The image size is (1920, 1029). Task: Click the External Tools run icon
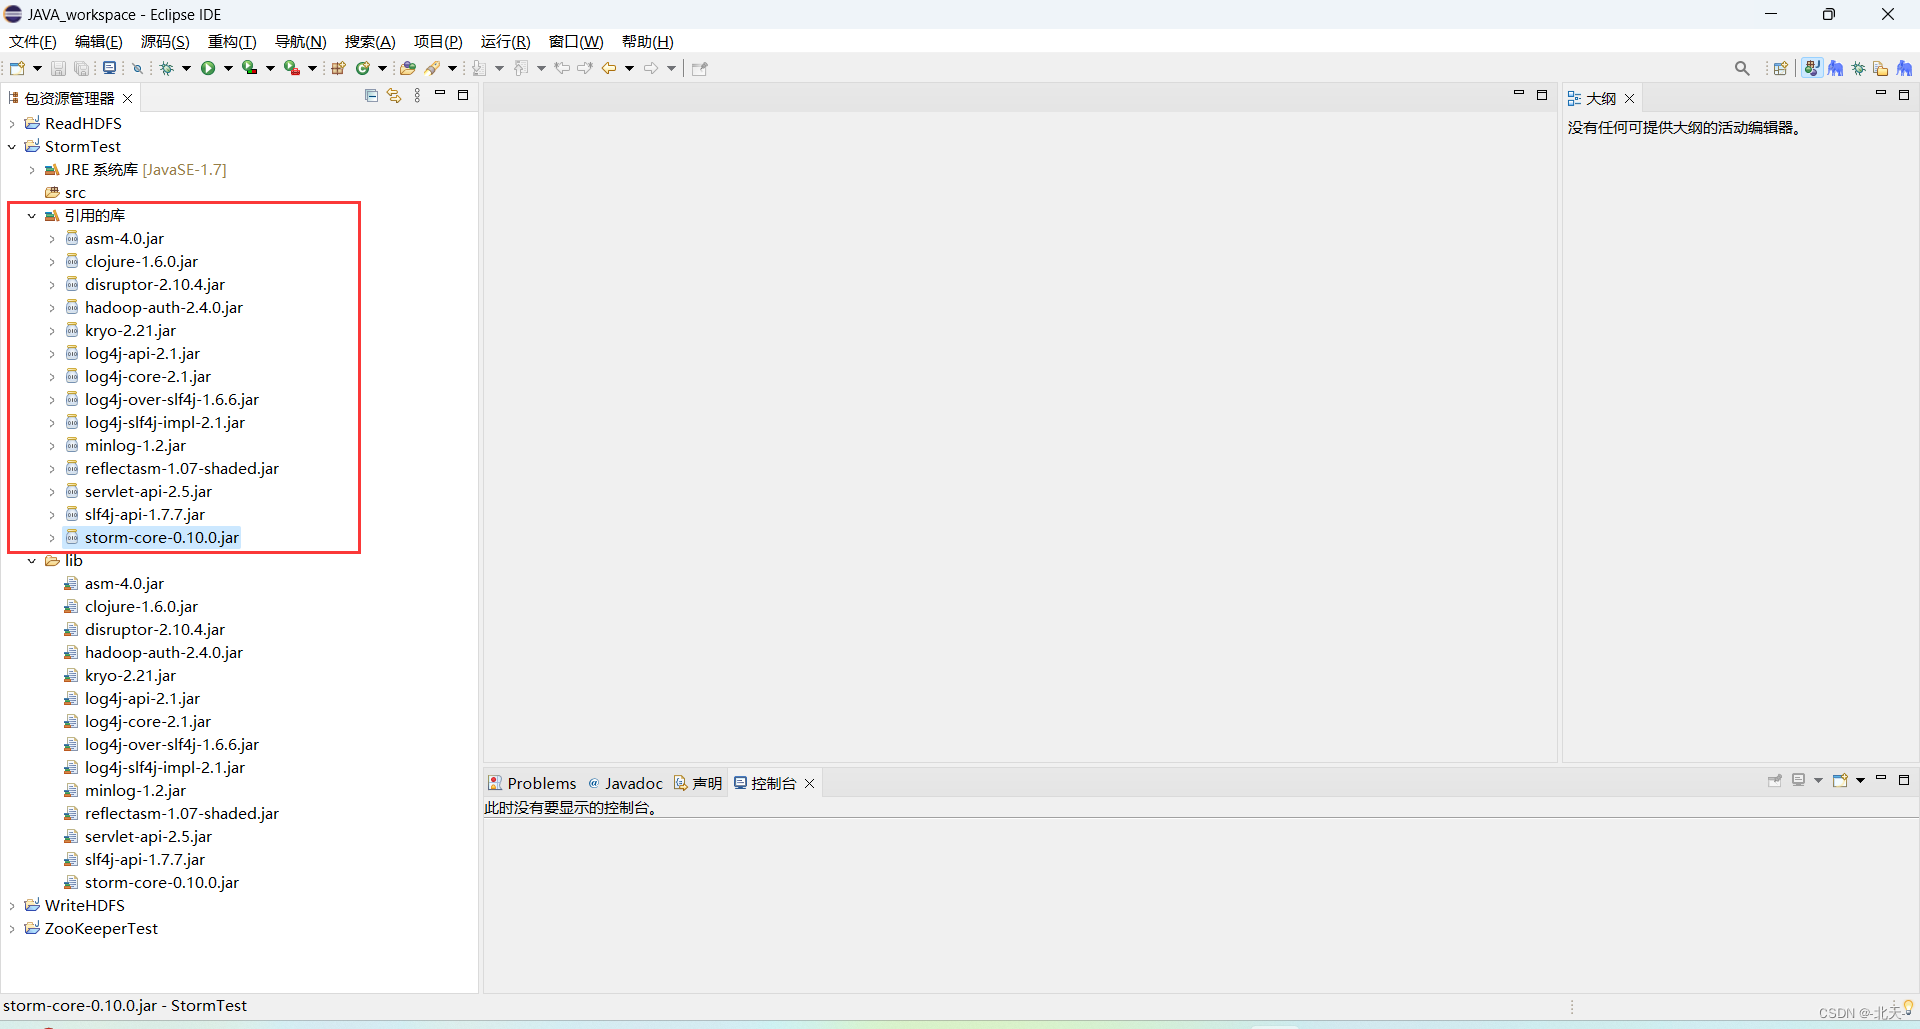click(x=292, y=68)
